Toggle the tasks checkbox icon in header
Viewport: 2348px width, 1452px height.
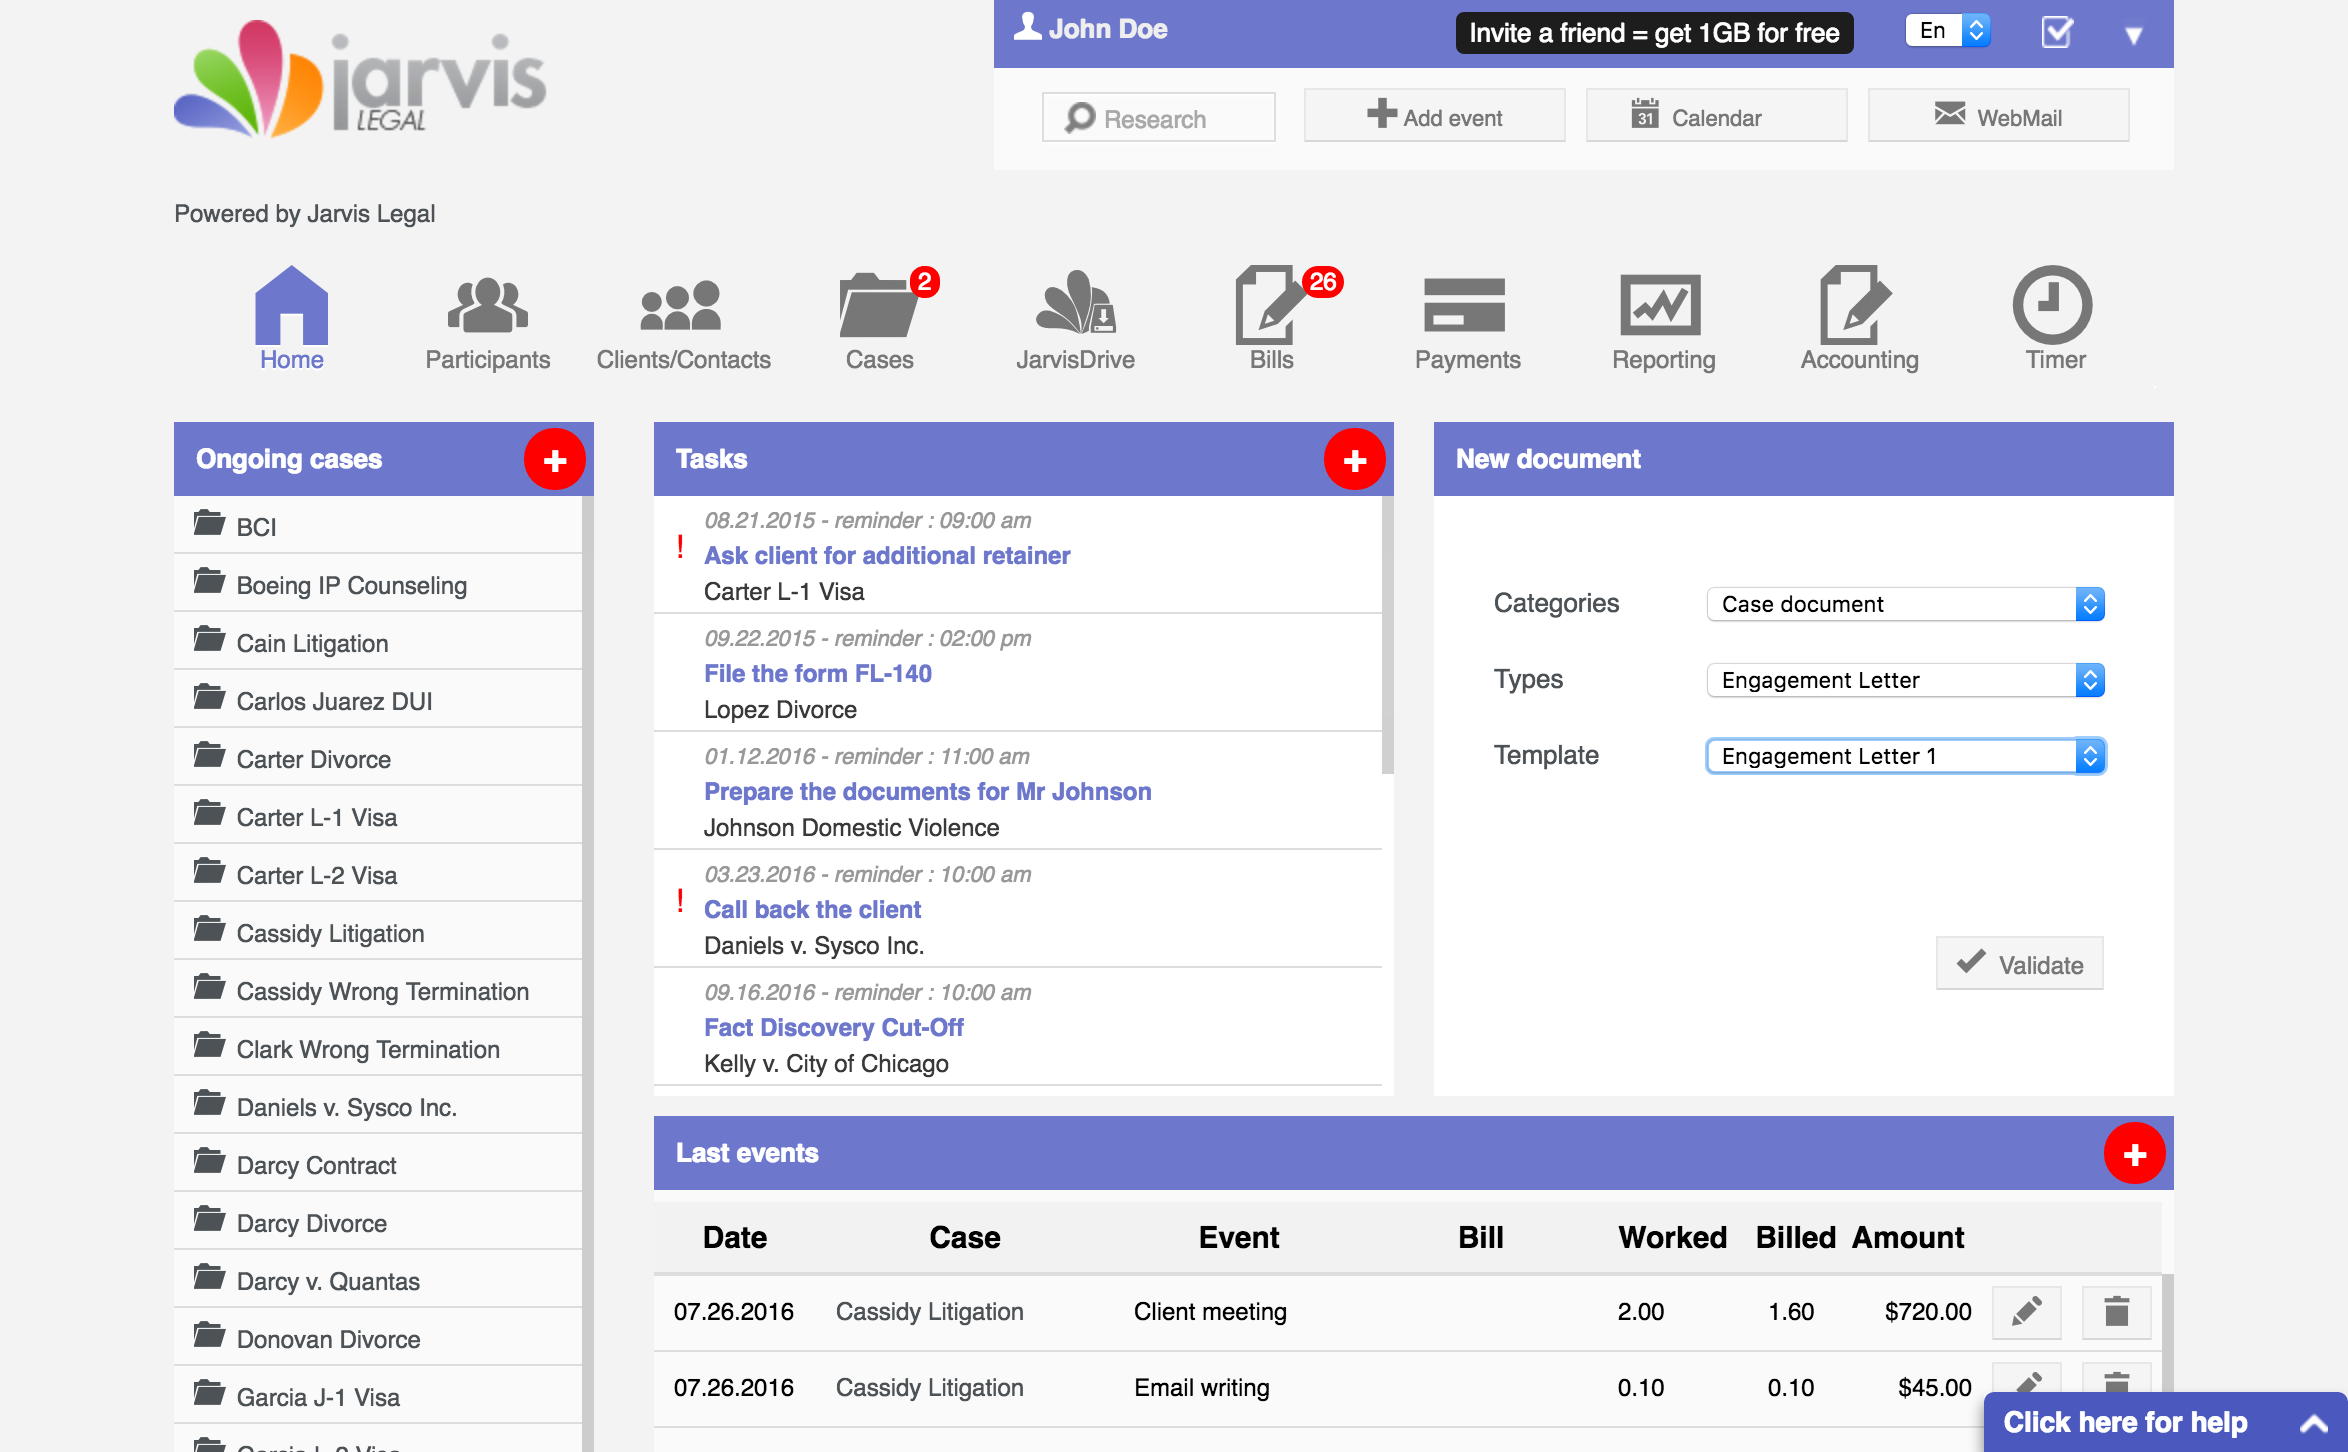[x=2056, y=33]
